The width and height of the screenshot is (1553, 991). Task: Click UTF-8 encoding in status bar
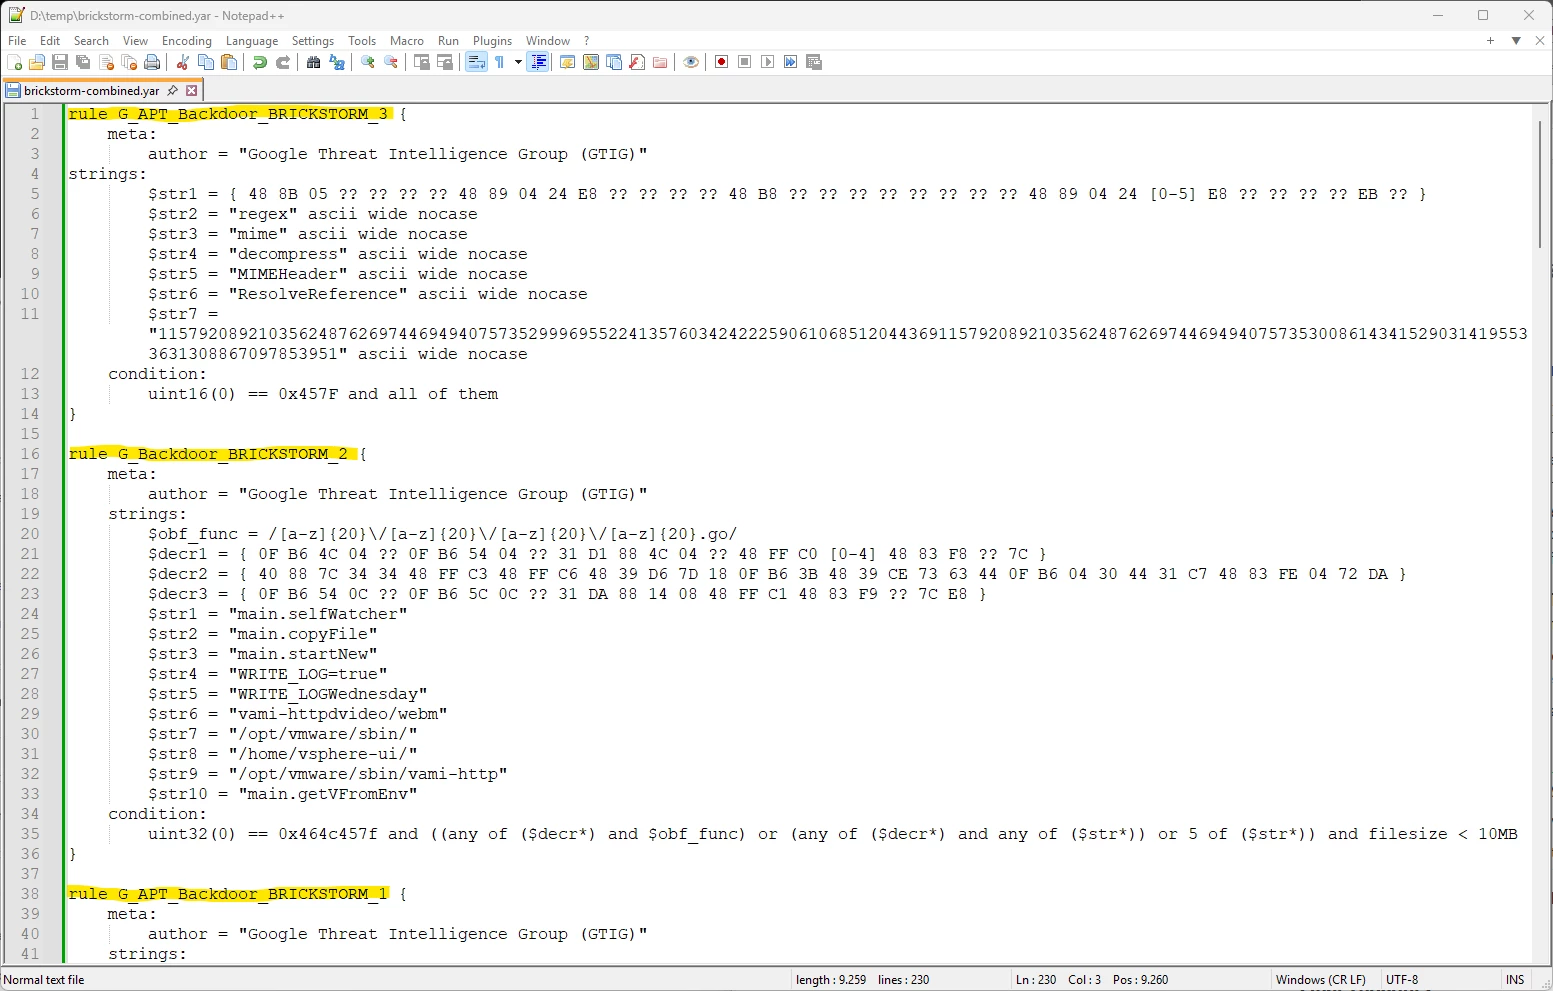[1402, 980]
